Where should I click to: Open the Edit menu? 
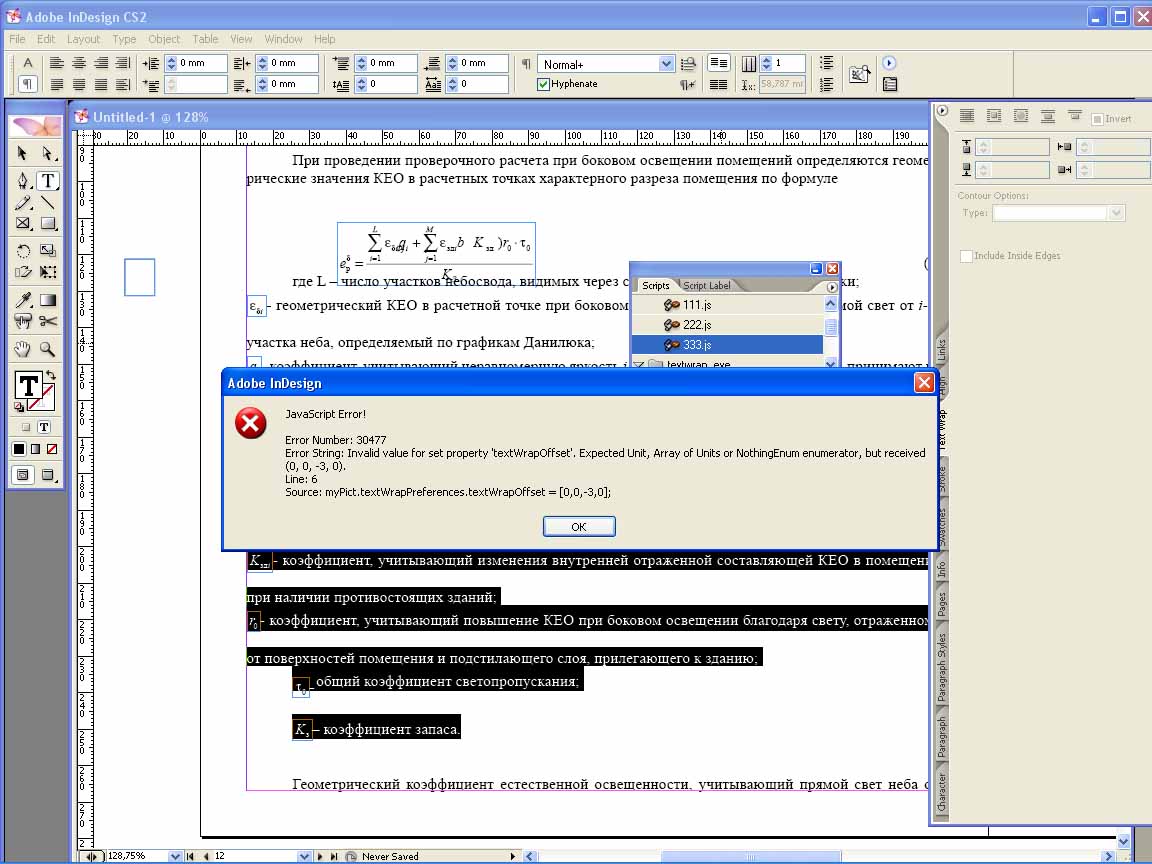click(x=46, y=39)
